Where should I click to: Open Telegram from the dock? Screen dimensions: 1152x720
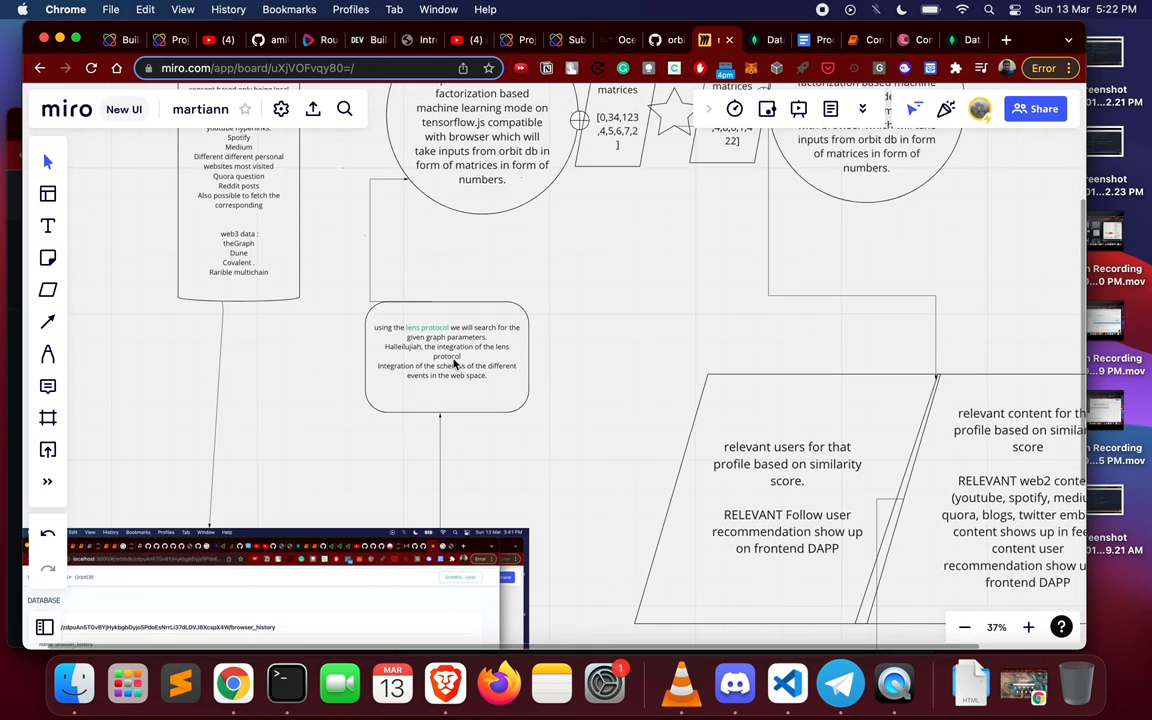point(840,683)
